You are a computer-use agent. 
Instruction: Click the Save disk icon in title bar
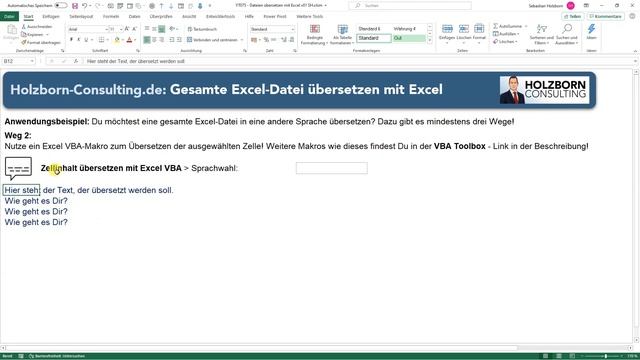point(75,6)
